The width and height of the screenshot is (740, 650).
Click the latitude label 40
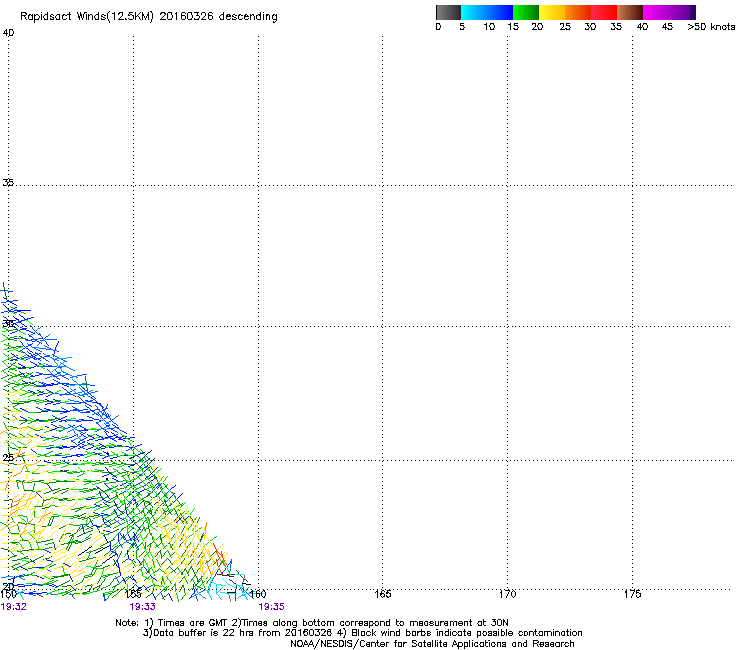8,33
